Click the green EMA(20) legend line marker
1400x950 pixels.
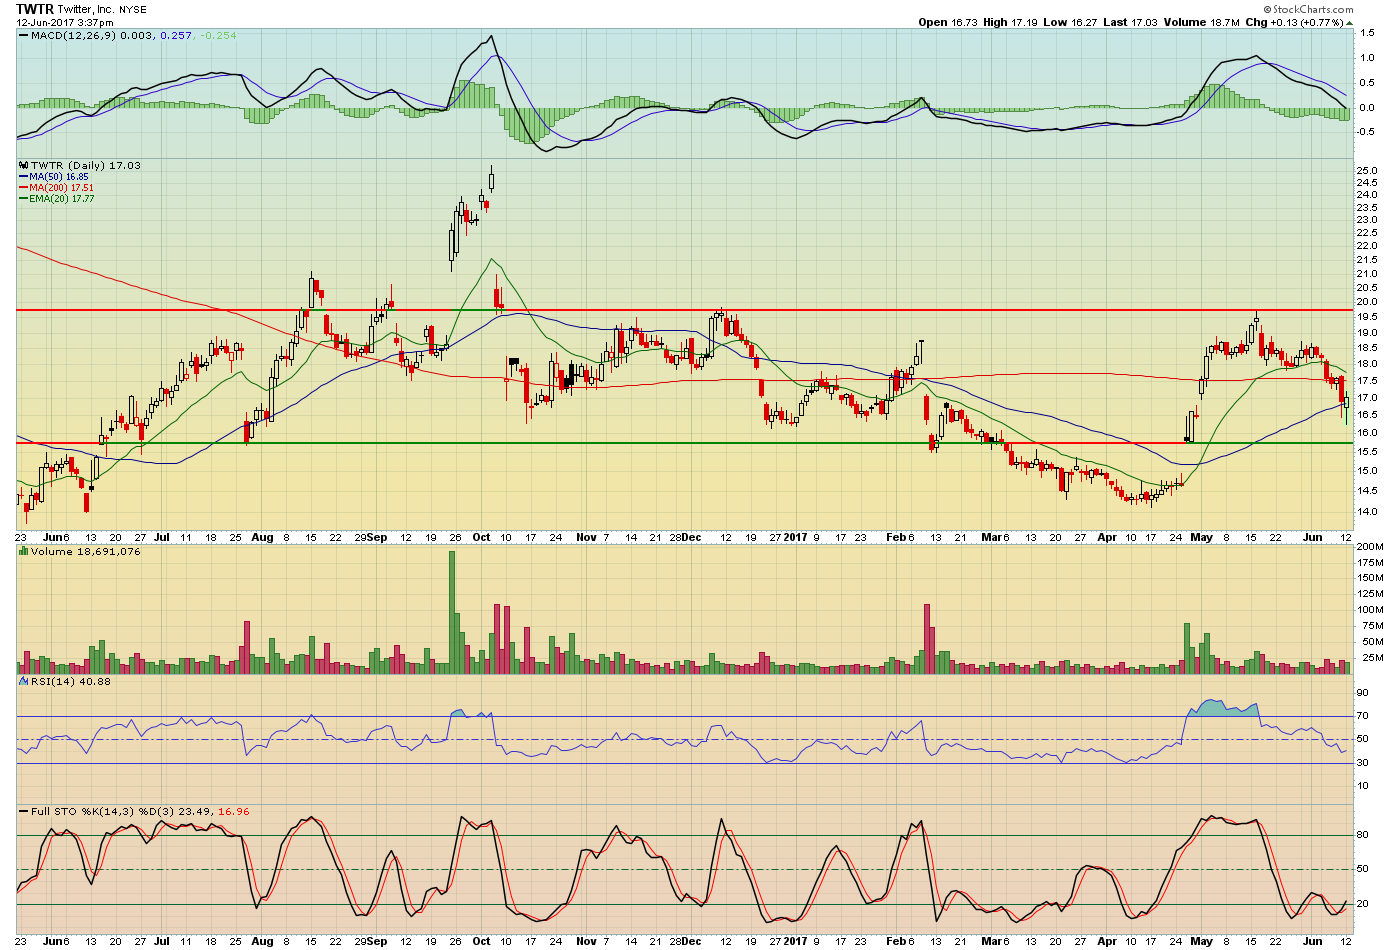pyautogui.click(x=23, y=199)
